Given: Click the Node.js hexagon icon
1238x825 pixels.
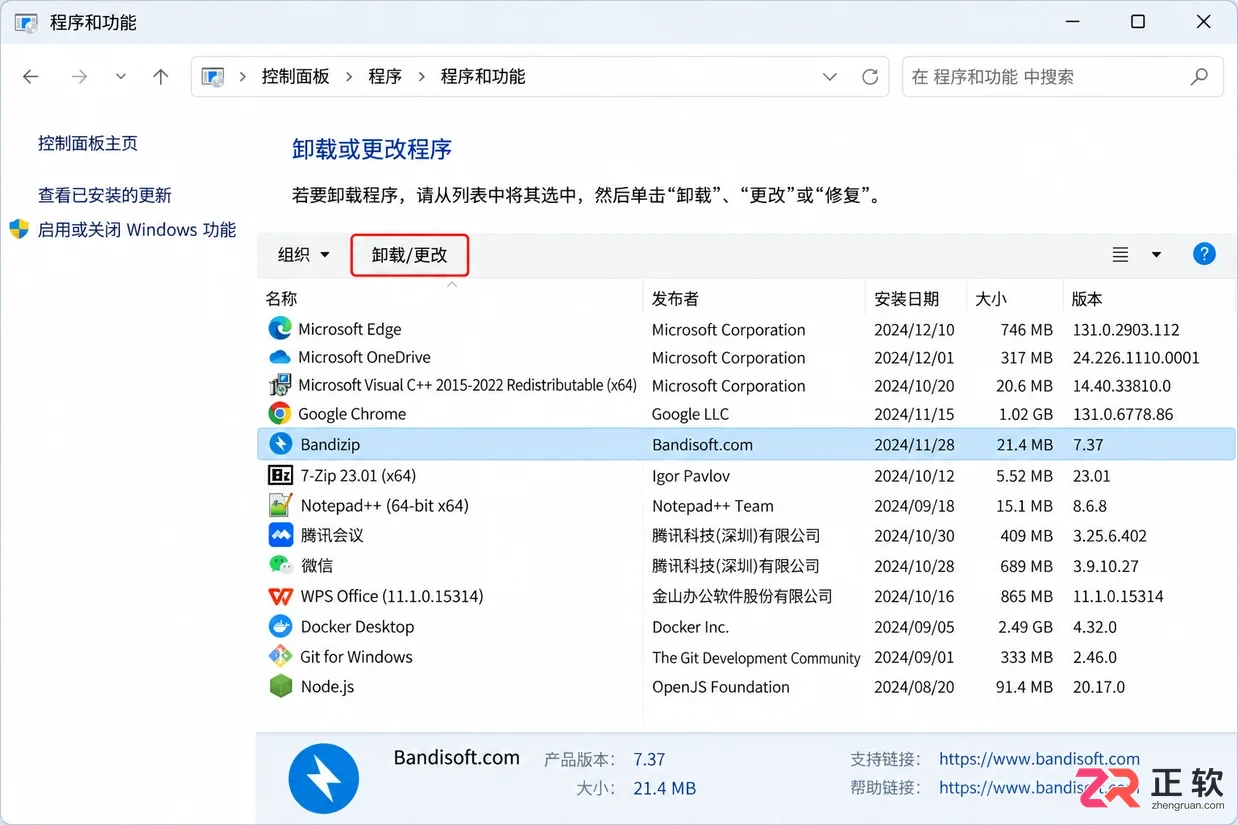Looking at the screenshot, I should coord(281,686).
